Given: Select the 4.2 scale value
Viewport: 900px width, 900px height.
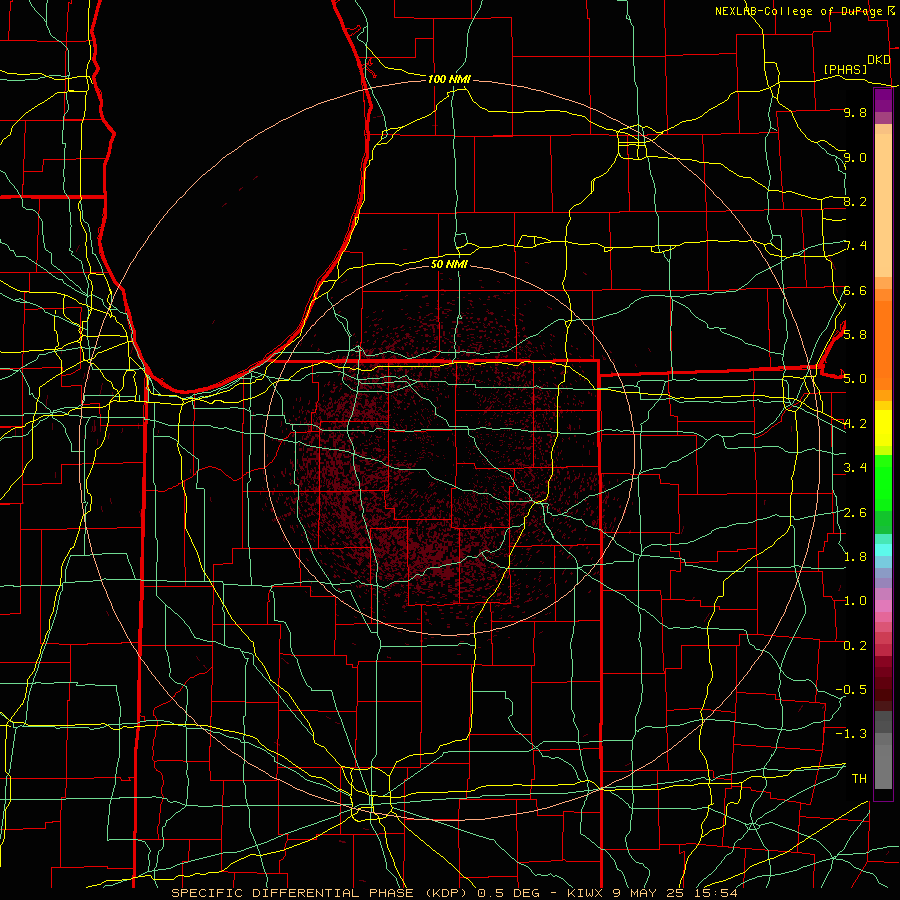Looking at the screenshot, I should coord(855,424).
